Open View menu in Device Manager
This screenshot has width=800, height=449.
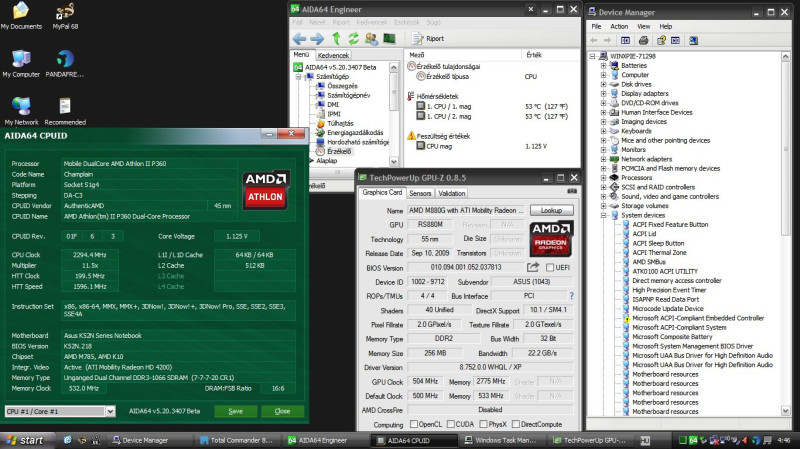[x=643, y=26]
